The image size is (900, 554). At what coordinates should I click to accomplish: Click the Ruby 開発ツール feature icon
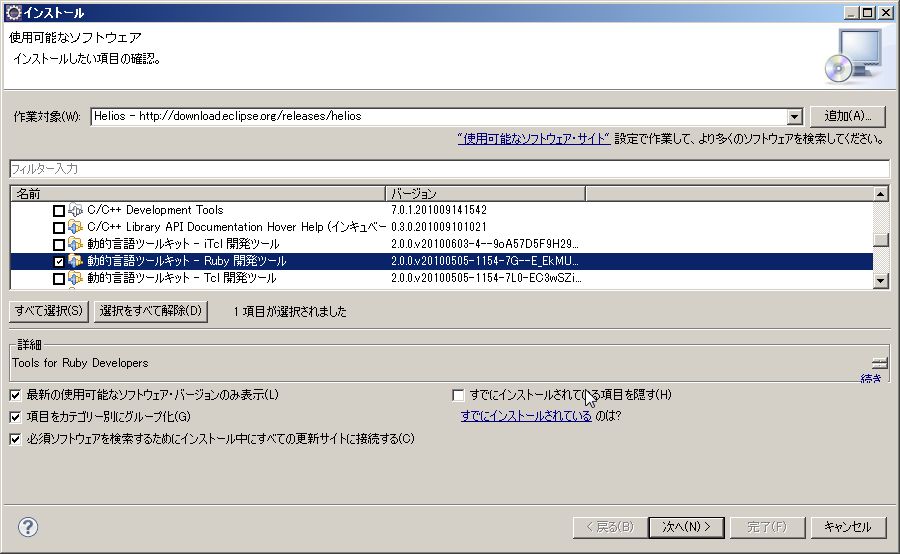point(75,261)
